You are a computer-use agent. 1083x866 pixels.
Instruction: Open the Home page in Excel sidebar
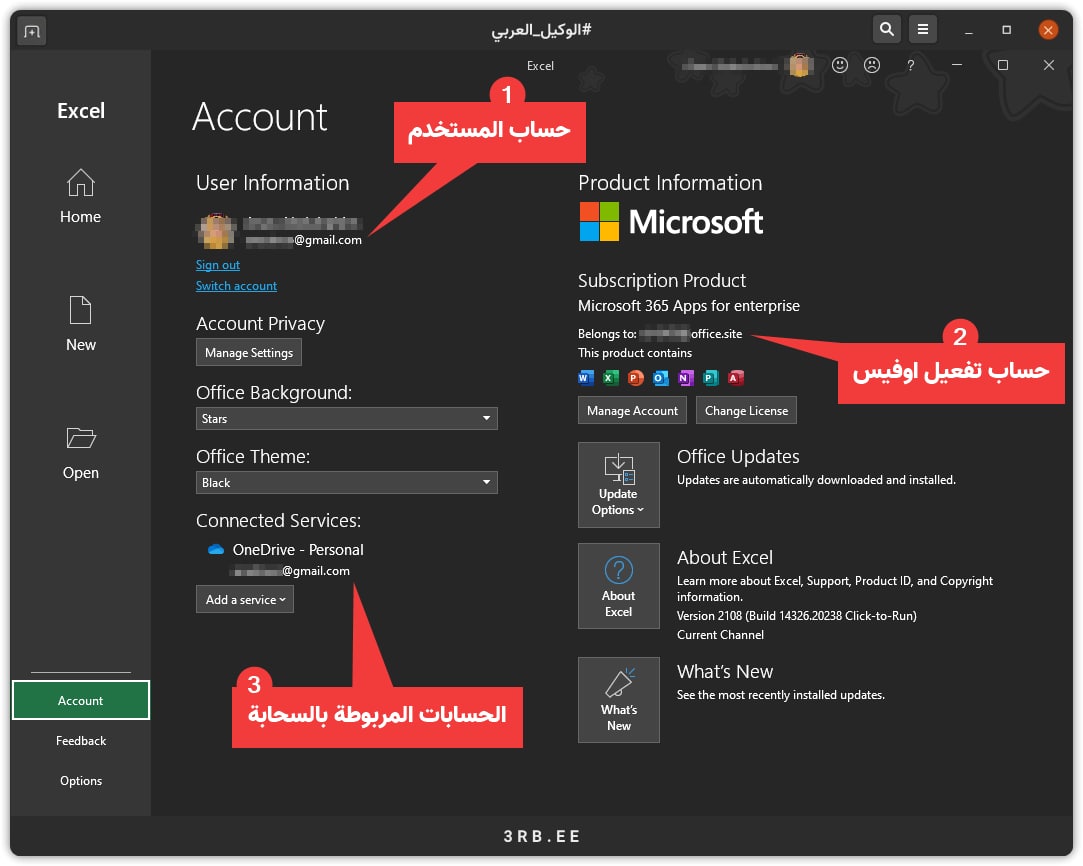click(x=80, y=197)
